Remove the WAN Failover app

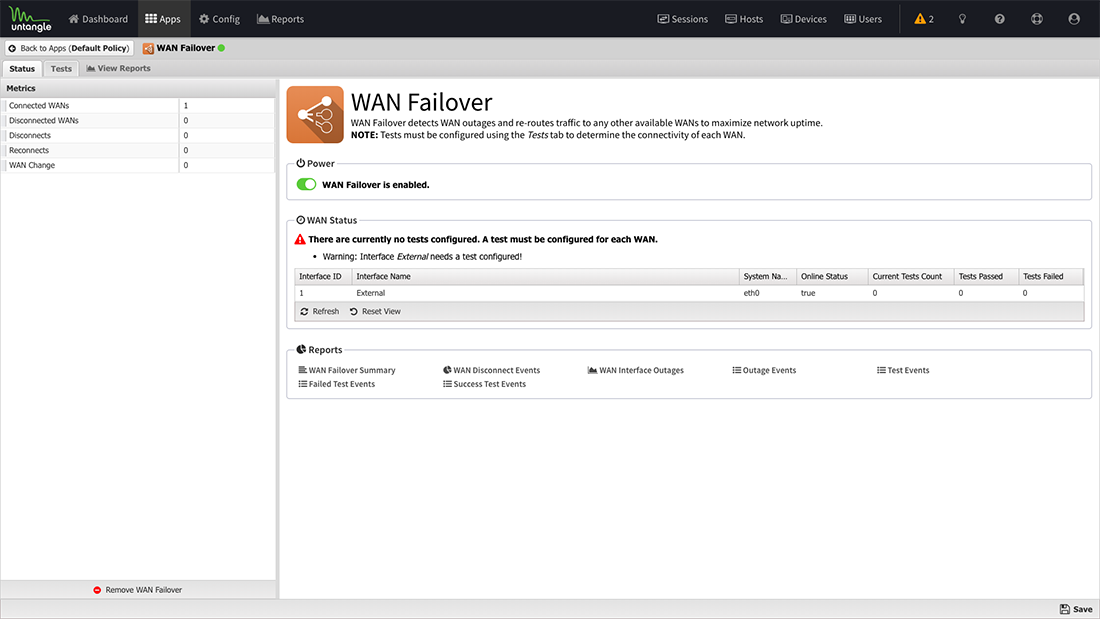[138, 590]
